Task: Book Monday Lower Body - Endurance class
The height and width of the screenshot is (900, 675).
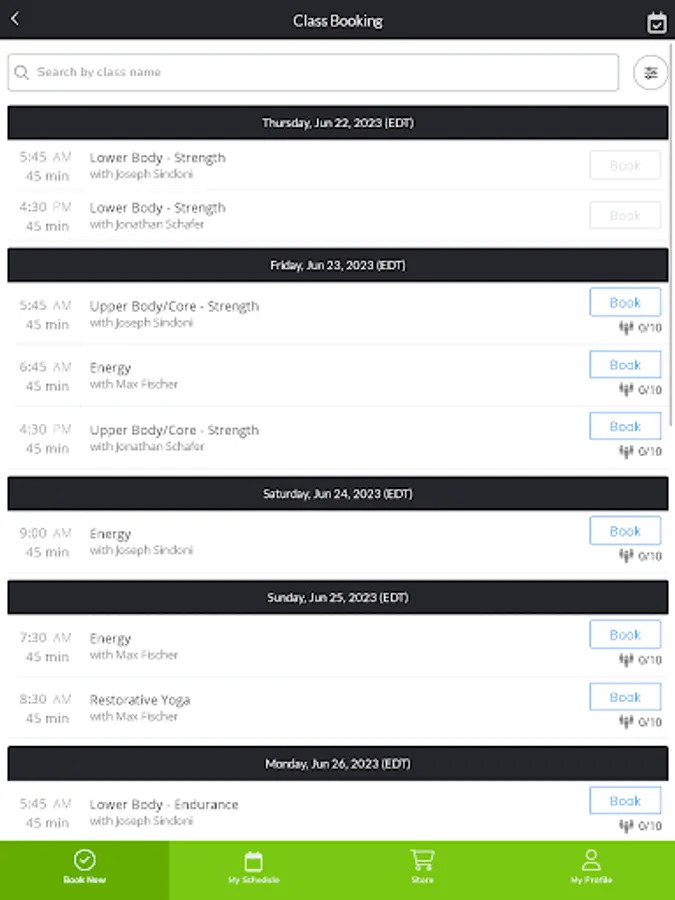Action: coord(625,800)
